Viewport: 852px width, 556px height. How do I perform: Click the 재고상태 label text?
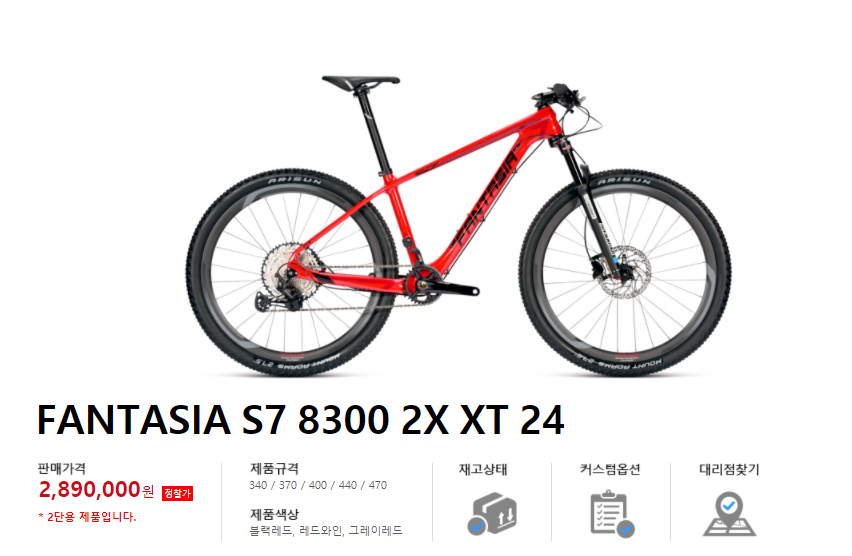click(483, 469)
